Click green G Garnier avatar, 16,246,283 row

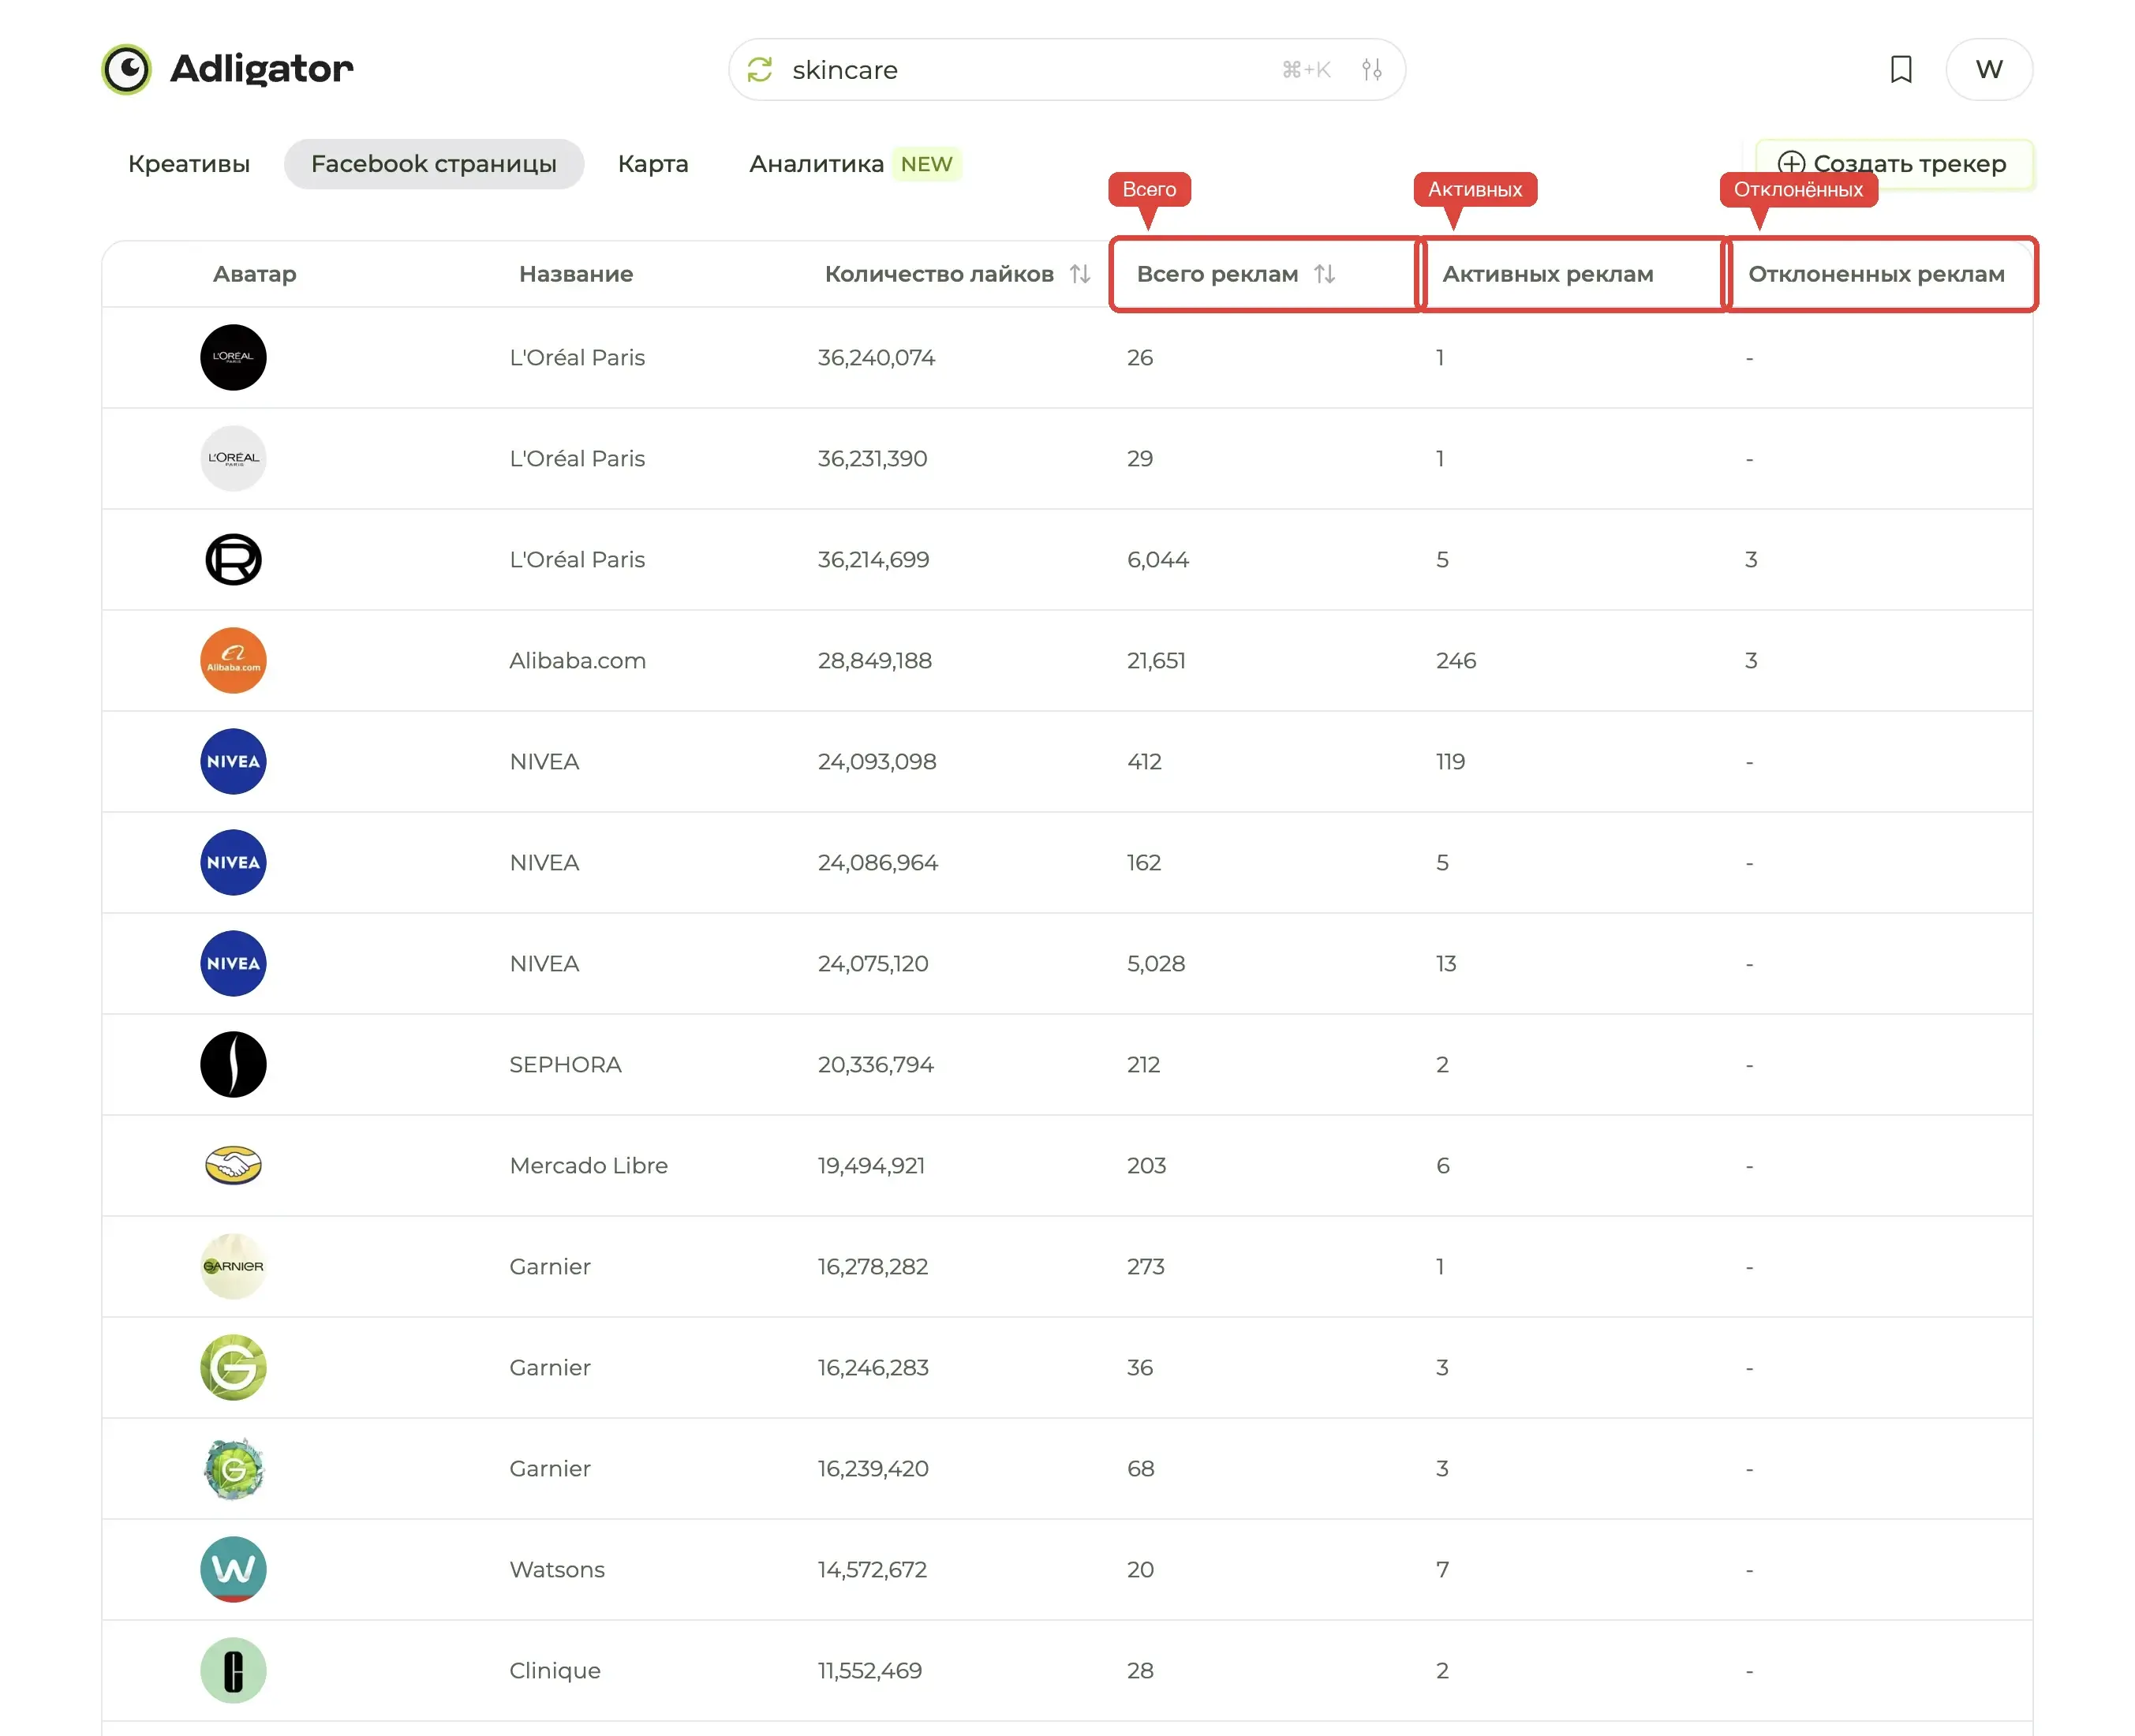233,1367
